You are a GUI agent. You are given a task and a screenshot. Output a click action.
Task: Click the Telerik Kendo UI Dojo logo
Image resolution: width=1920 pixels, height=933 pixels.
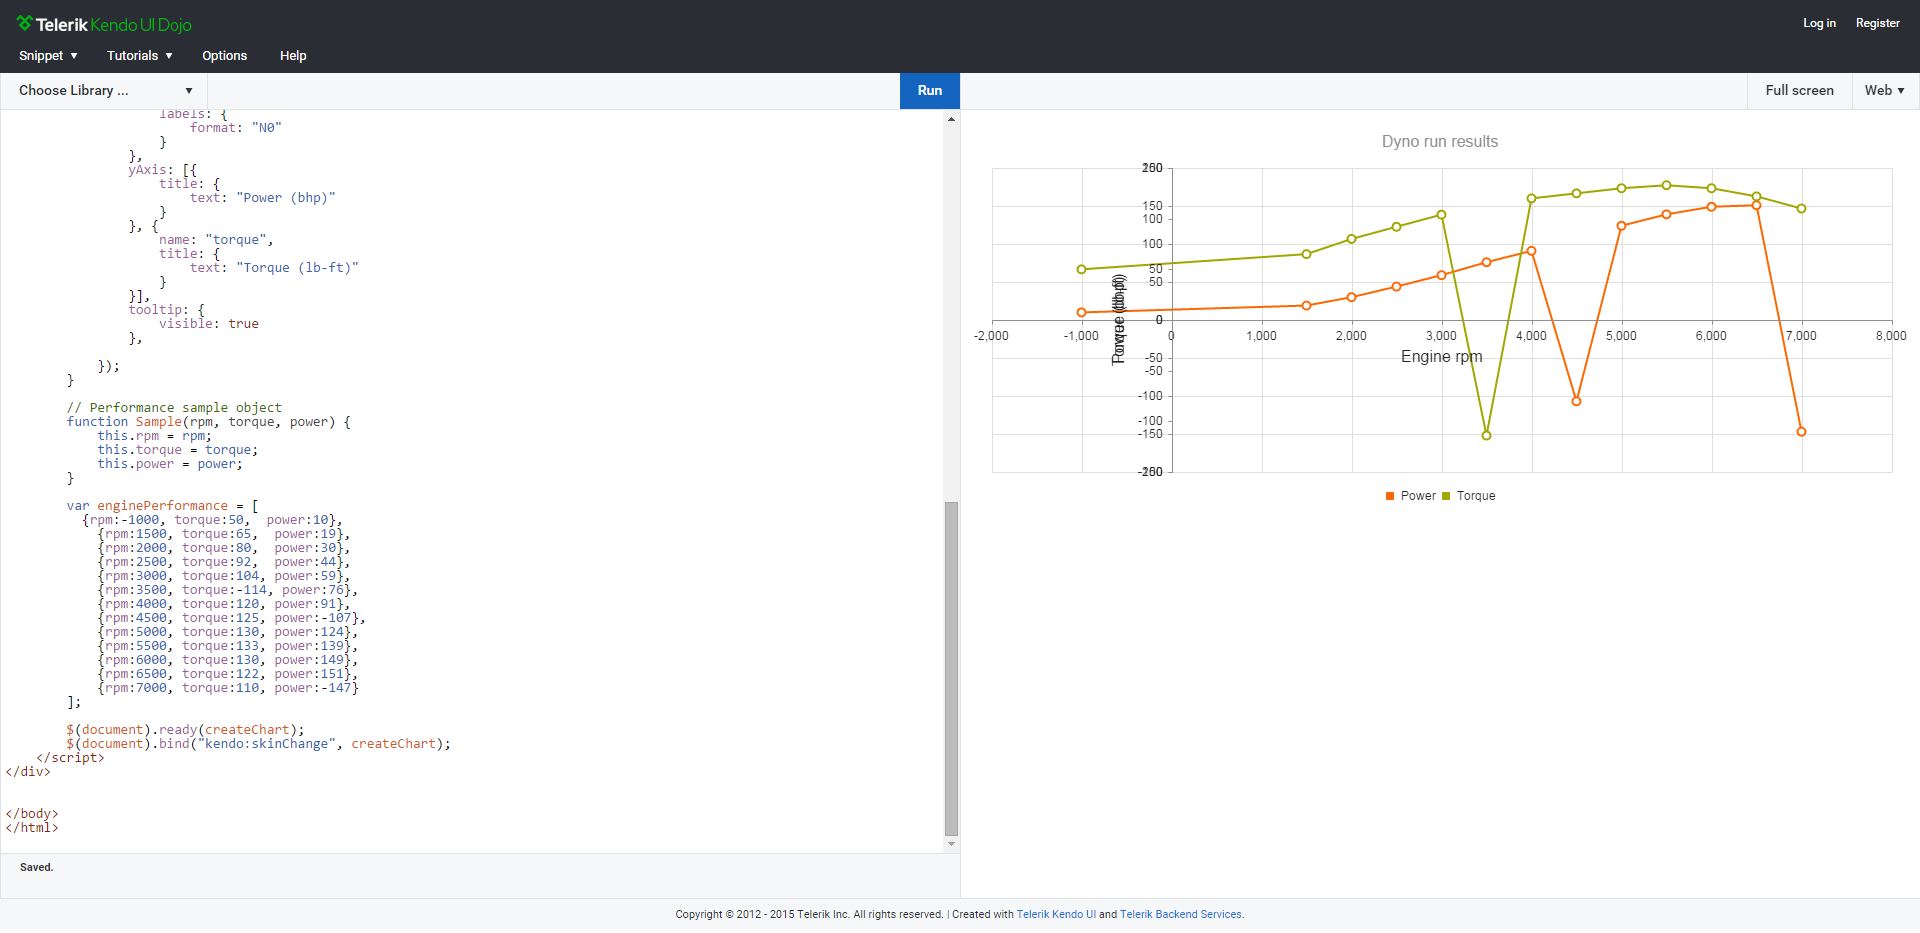[x=104, y=24]
